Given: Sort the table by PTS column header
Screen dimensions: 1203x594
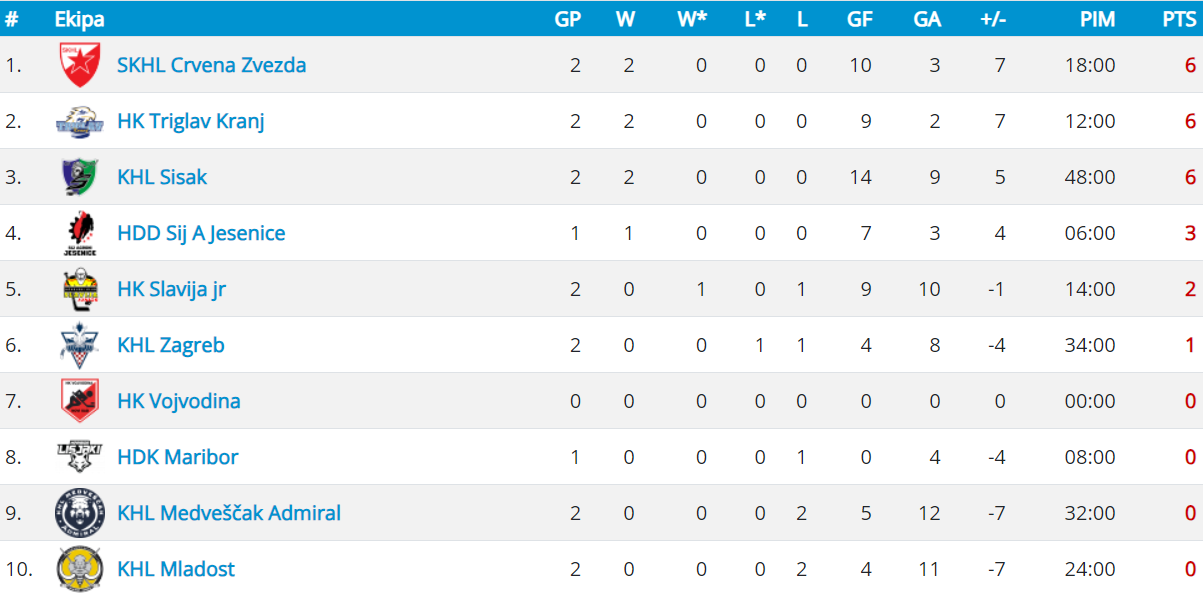Looking at the screenshot, I should tap(1178, 19).
